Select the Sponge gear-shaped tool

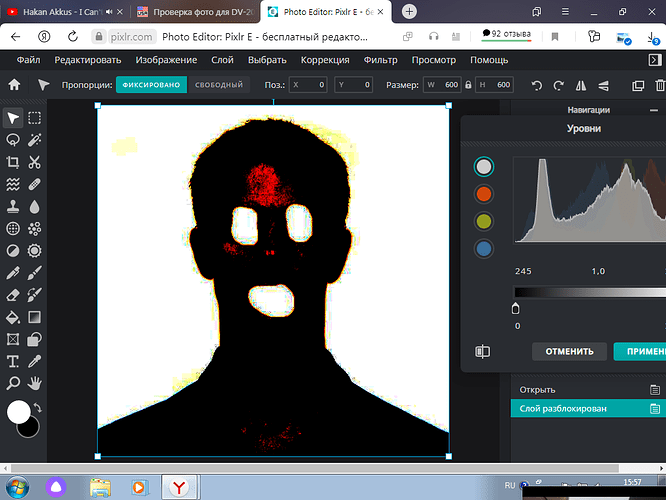click(34, 251)
